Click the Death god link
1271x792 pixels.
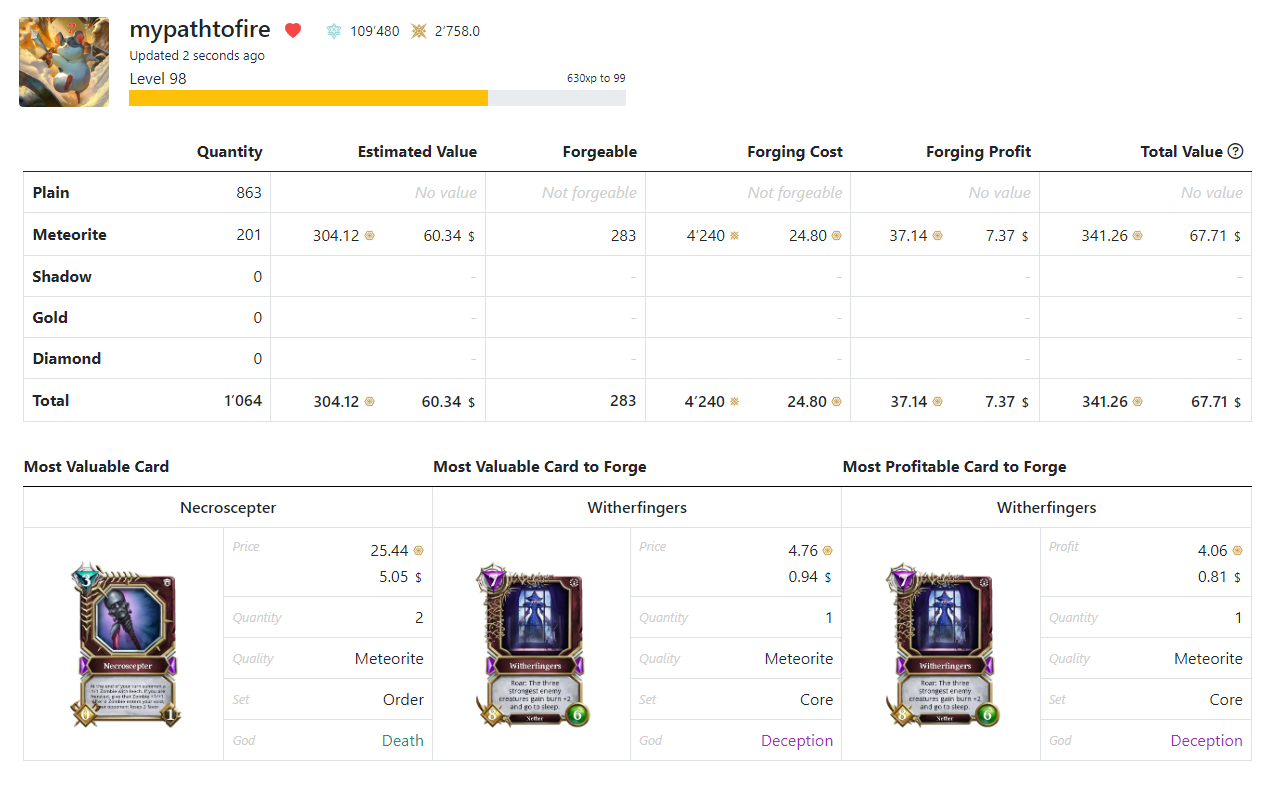click(x=403, y=741)
